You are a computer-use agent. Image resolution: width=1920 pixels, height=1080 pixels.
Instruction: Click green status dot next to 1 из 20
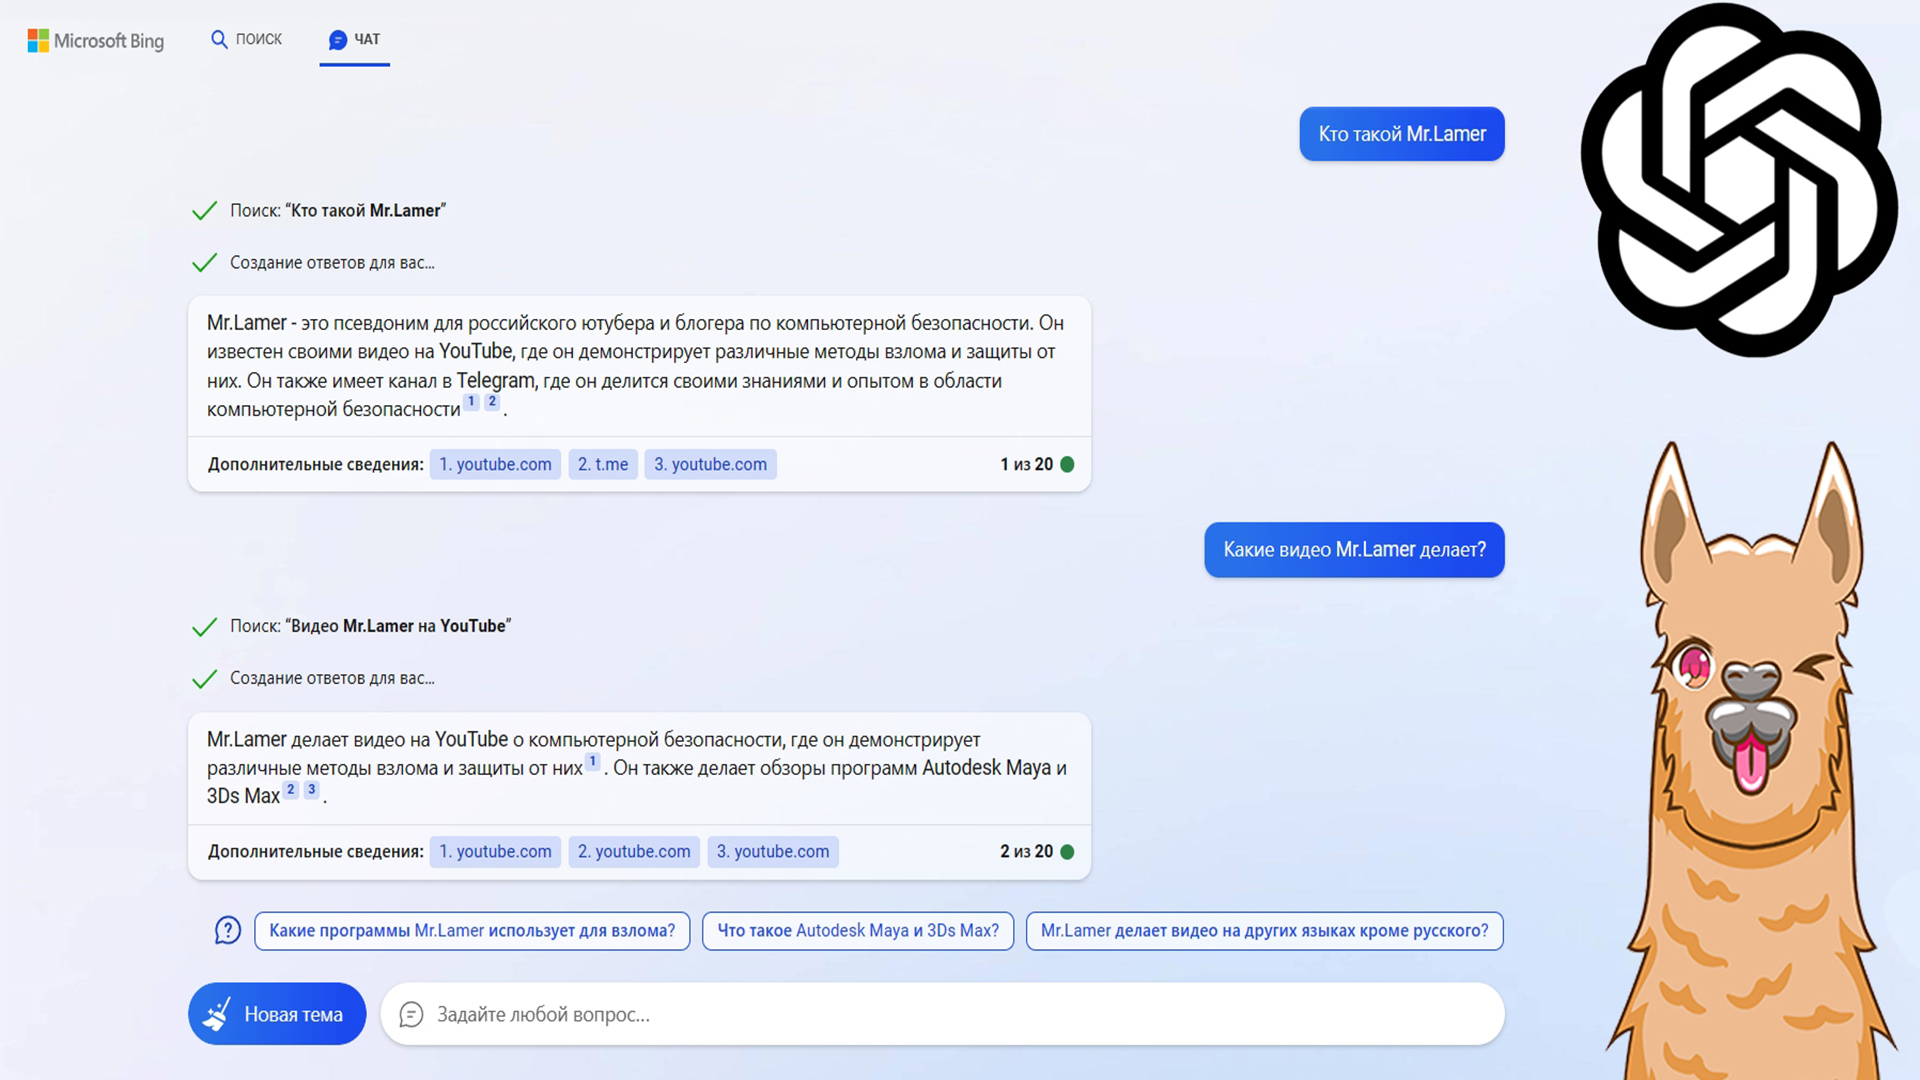tap(1067, 464)
